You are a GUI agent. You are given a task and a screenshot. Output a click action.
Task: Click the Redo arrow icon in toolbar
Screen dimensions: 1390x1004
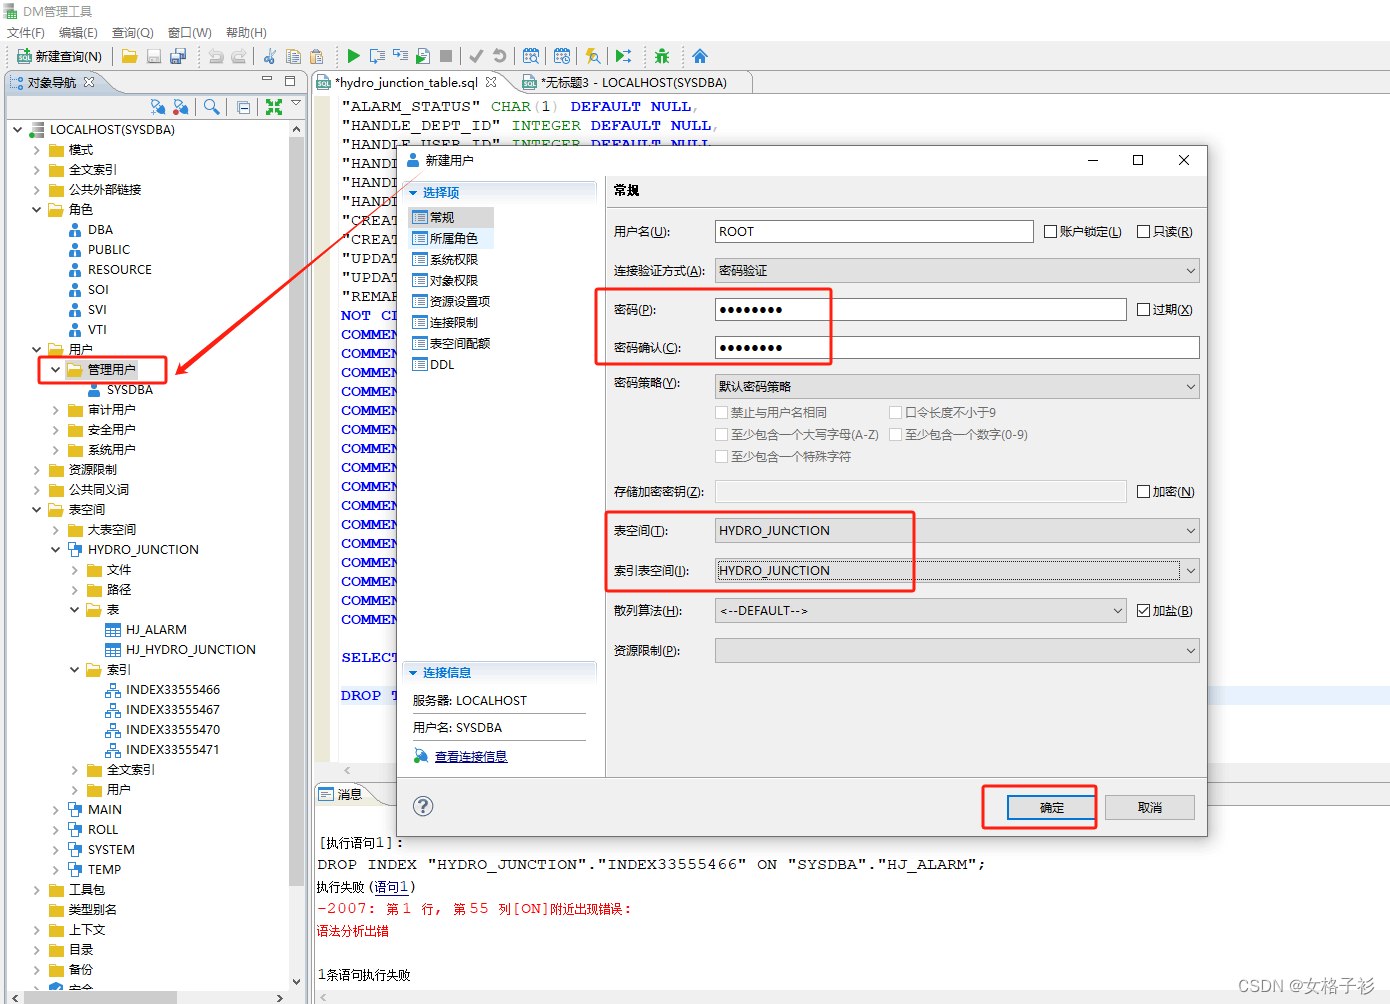(x=239, y=56)
